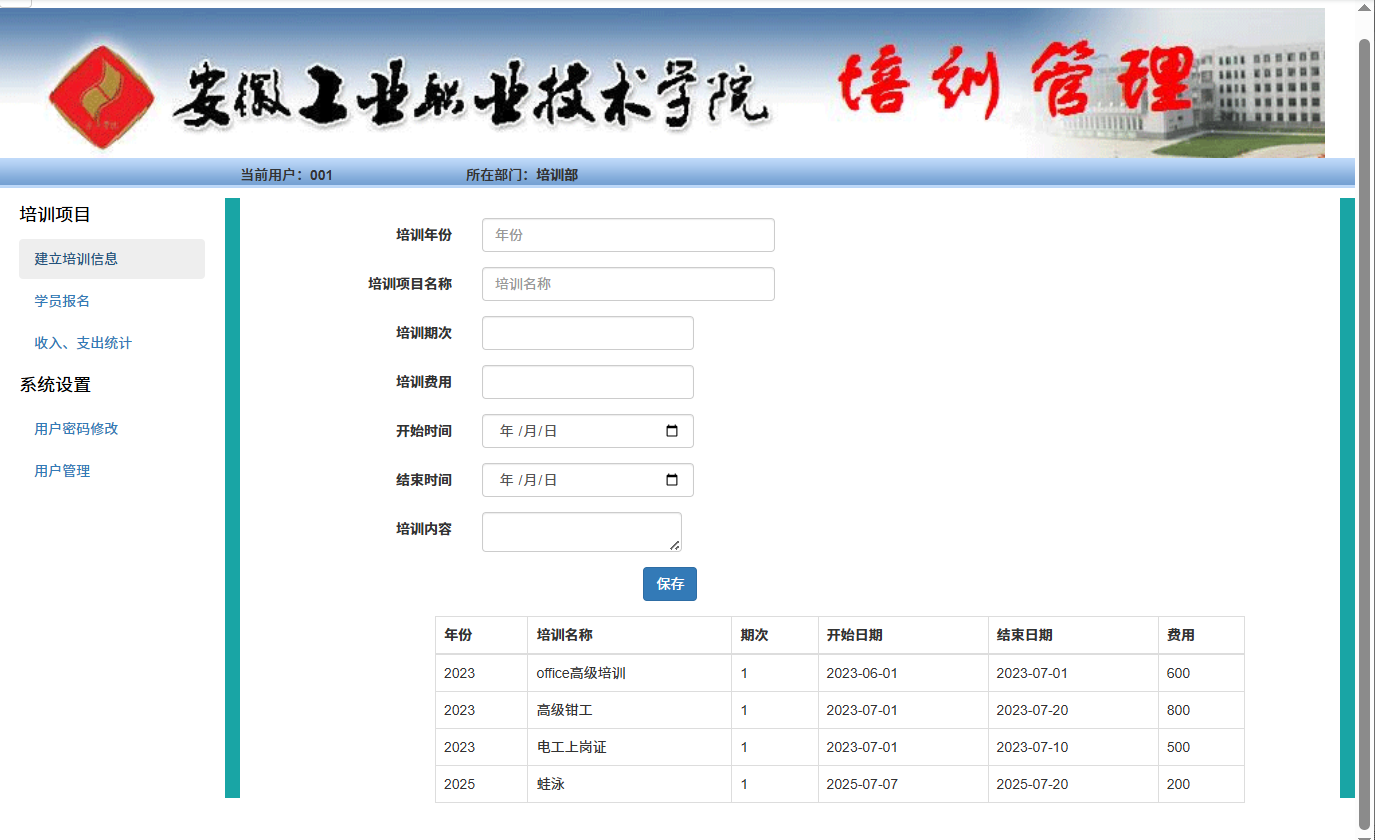The width and height of the screenshot is (1375, 840).
Task: Select the office高级培训 table row
Action: [x=581, y=673]
